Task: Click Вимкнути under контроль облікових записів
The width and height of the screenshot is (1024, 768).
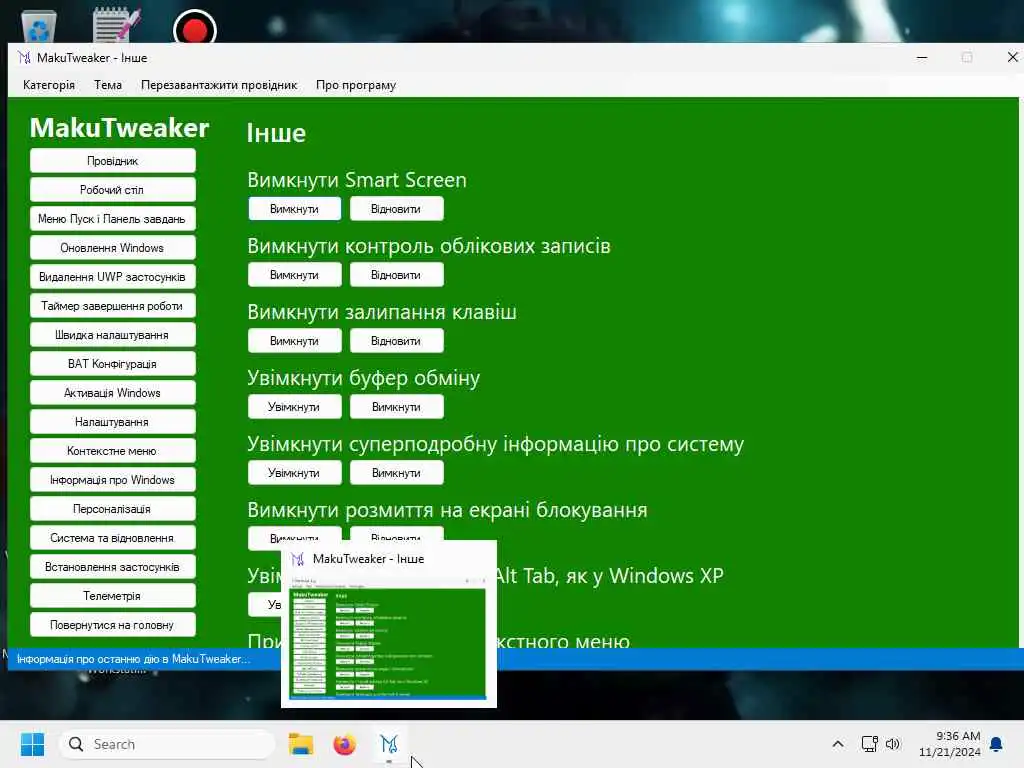Action: coord(295,275)
